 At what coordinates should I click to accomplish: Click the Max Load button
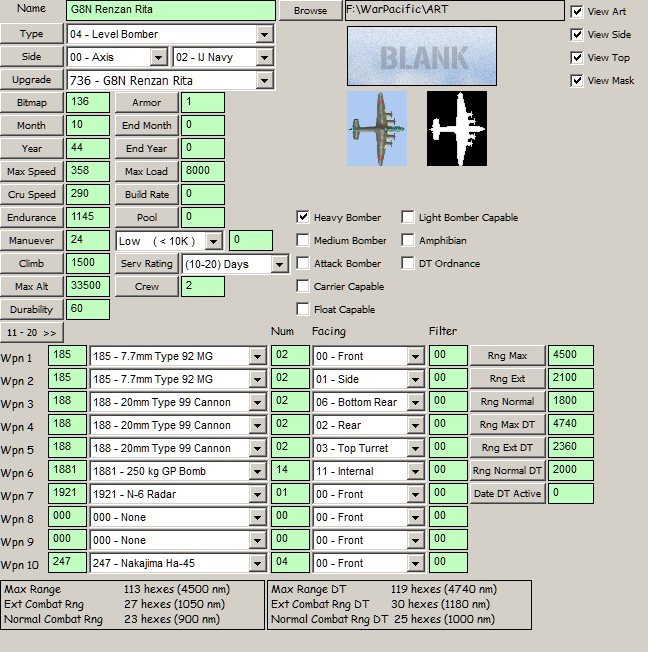coord(146,171)
